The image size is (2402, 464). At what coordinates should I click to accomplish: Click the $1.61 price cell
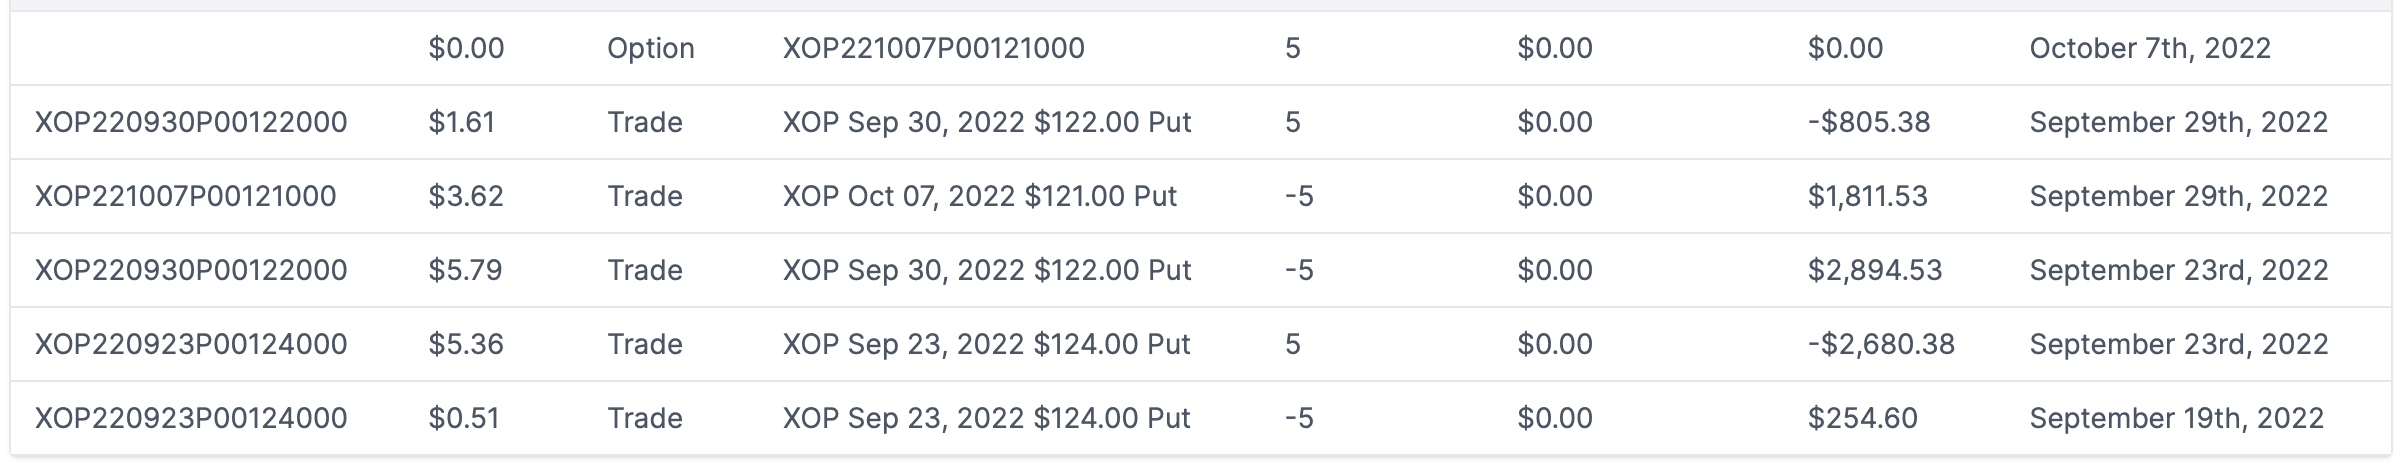[x=461, y=122]
